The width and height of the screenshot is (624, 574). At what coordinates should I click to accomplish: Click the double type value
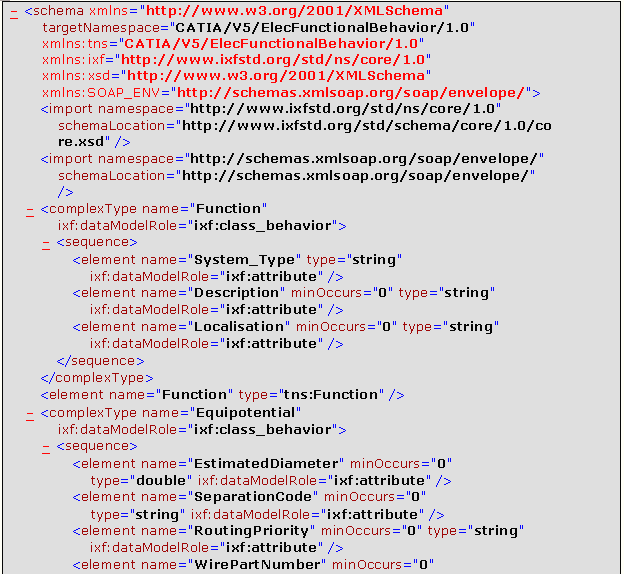[x=161, y=481]
